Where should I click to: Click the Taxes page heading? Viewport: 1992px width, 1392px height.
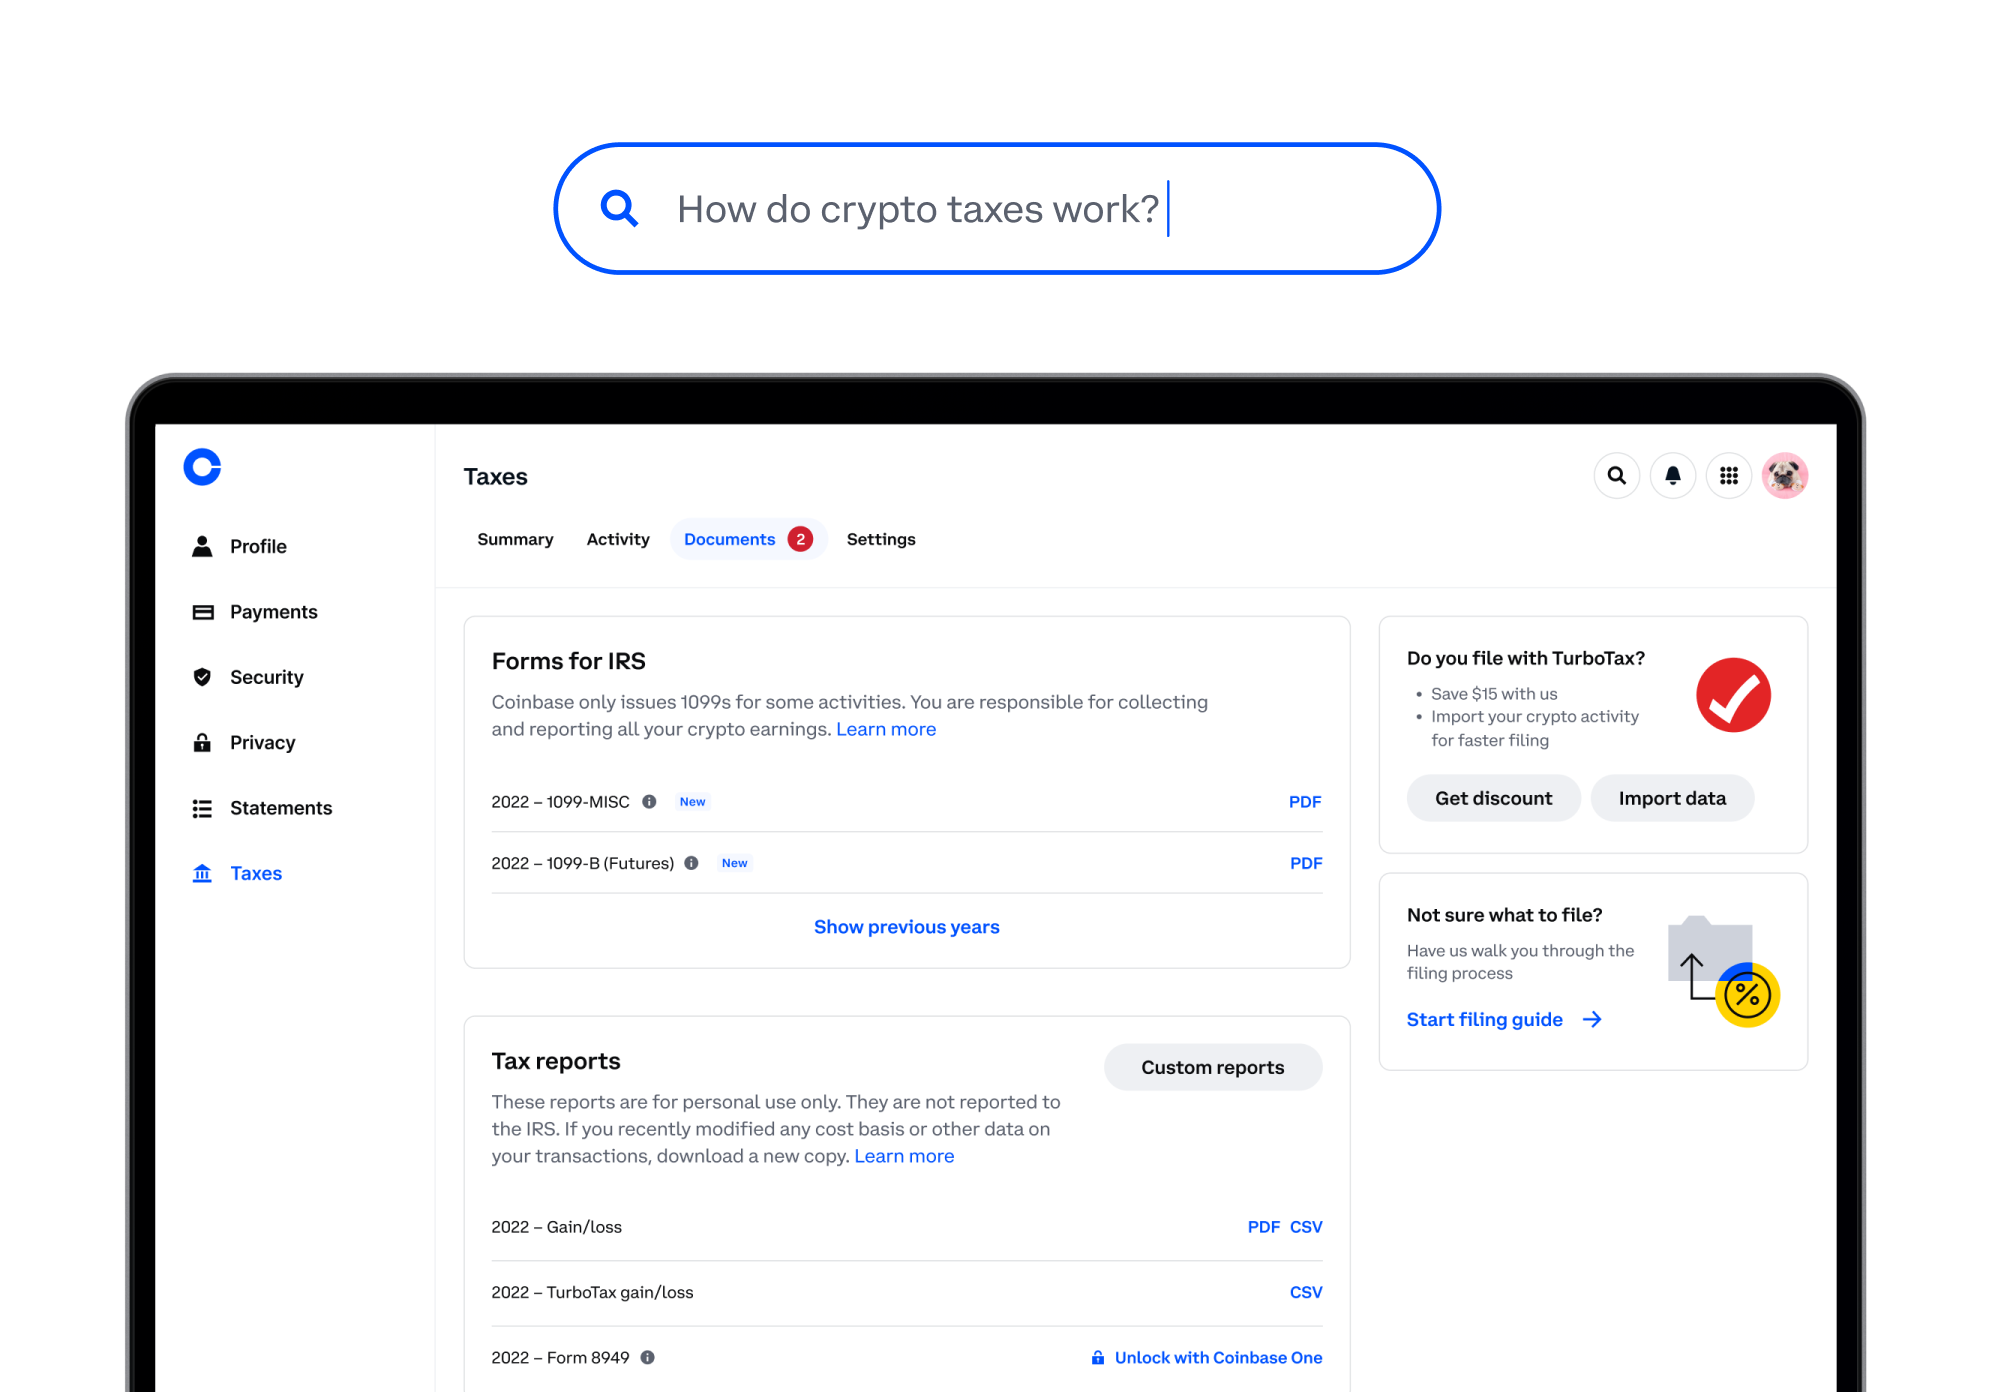[x=495, y=477]
